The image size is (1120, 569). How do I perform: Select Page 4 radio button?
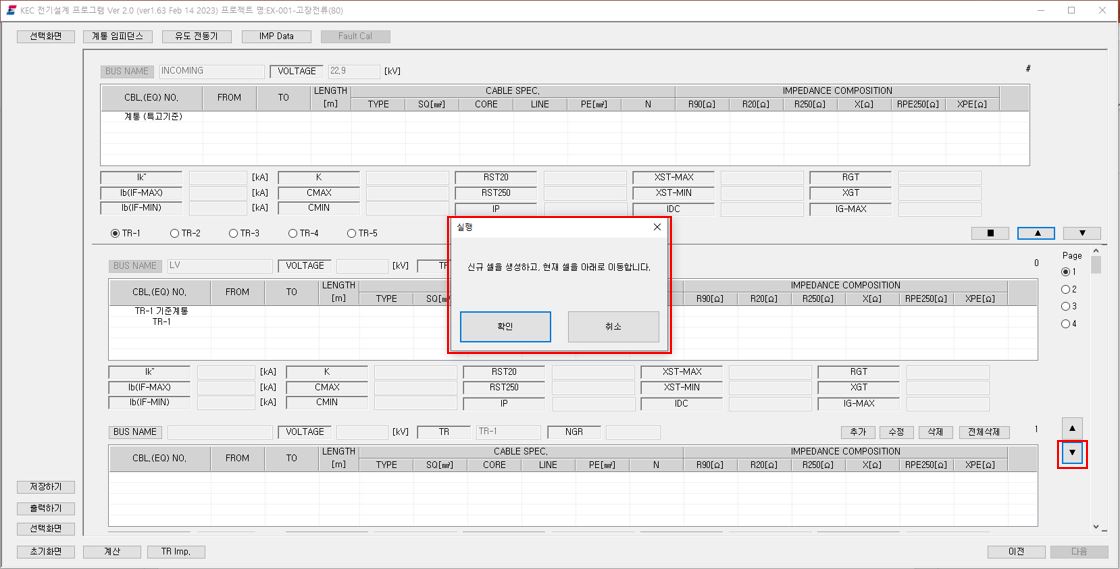coord(1069,323)
